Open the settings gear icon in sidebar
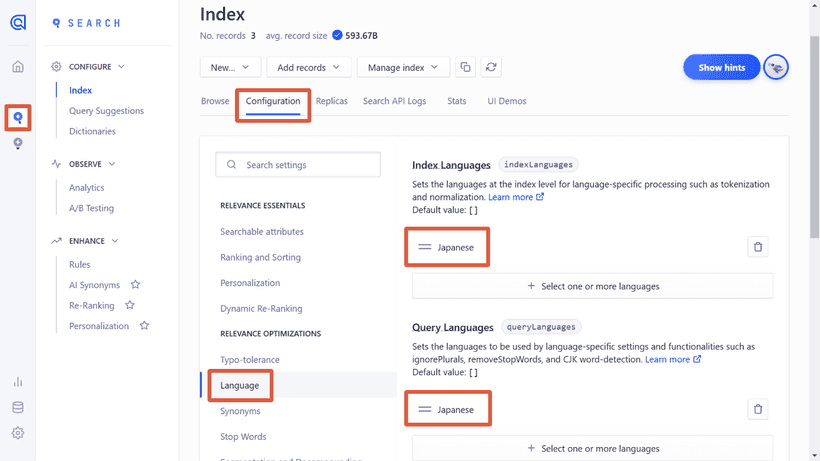 [x=18, y=433]
